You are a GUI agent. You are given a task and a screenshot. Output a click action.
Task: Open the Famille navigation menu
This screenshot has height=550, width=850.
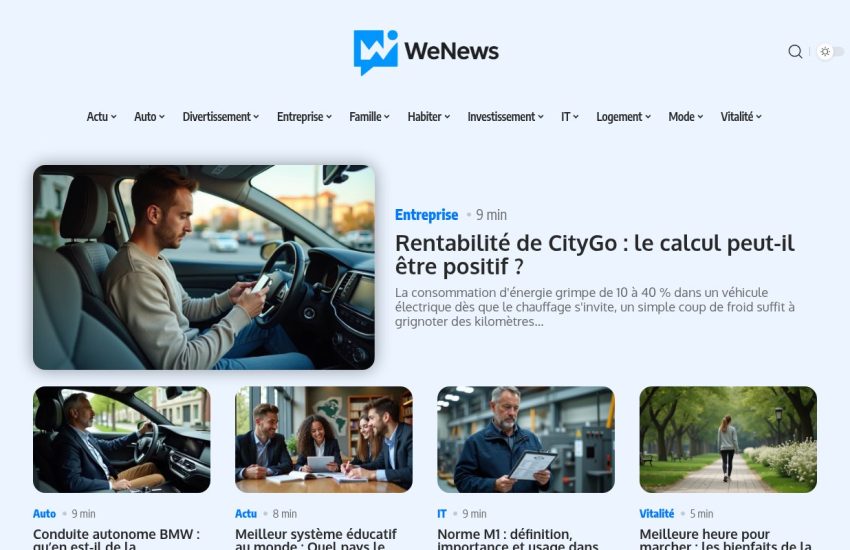369,117
